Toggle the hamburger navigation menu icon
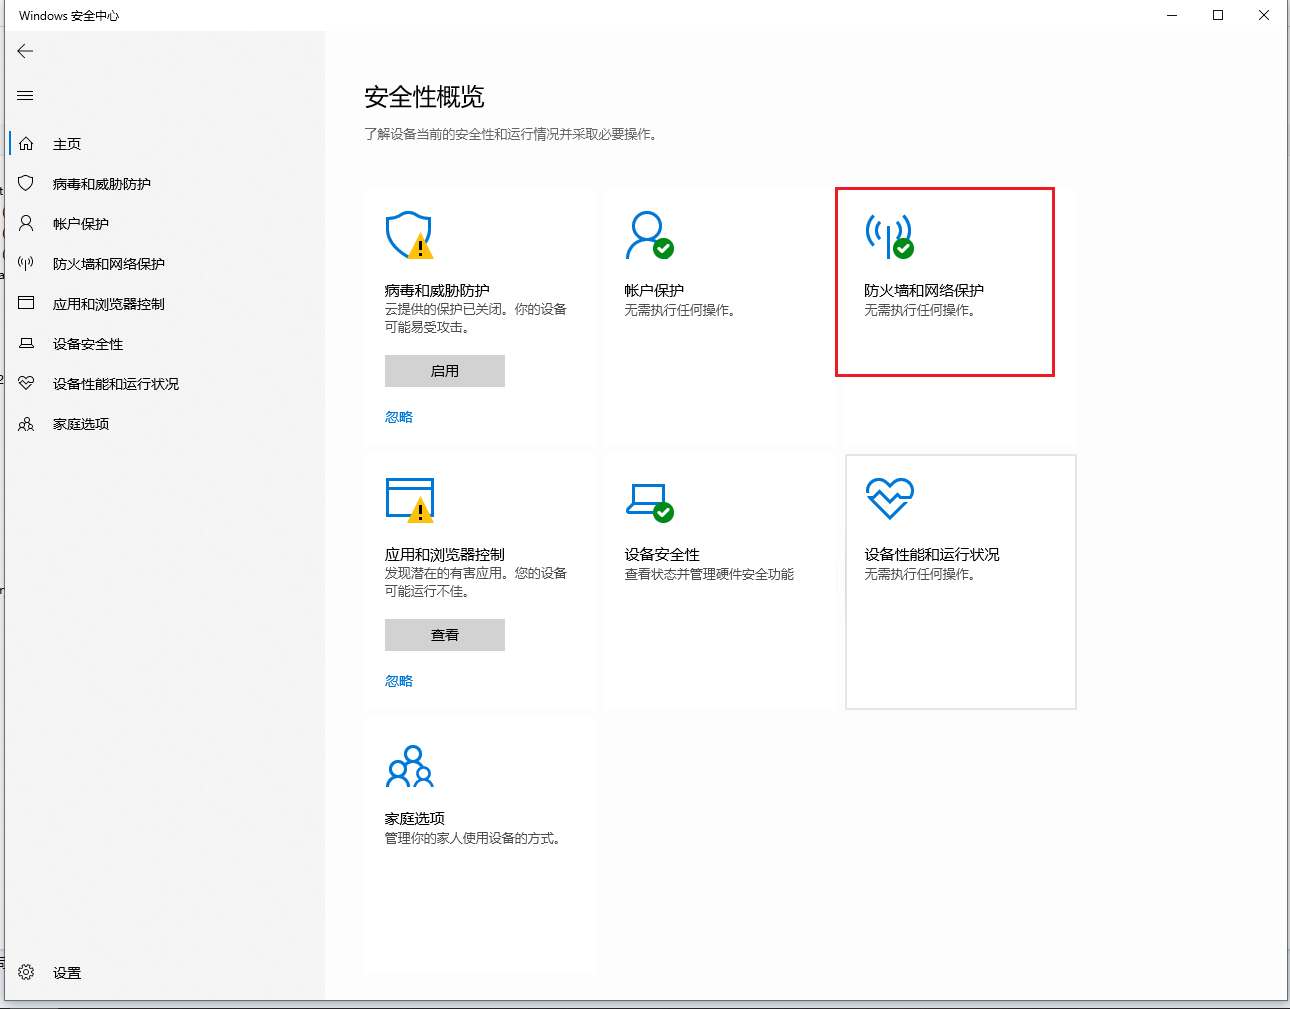Screen dimensions: 1290x1009 coord(26,96)
